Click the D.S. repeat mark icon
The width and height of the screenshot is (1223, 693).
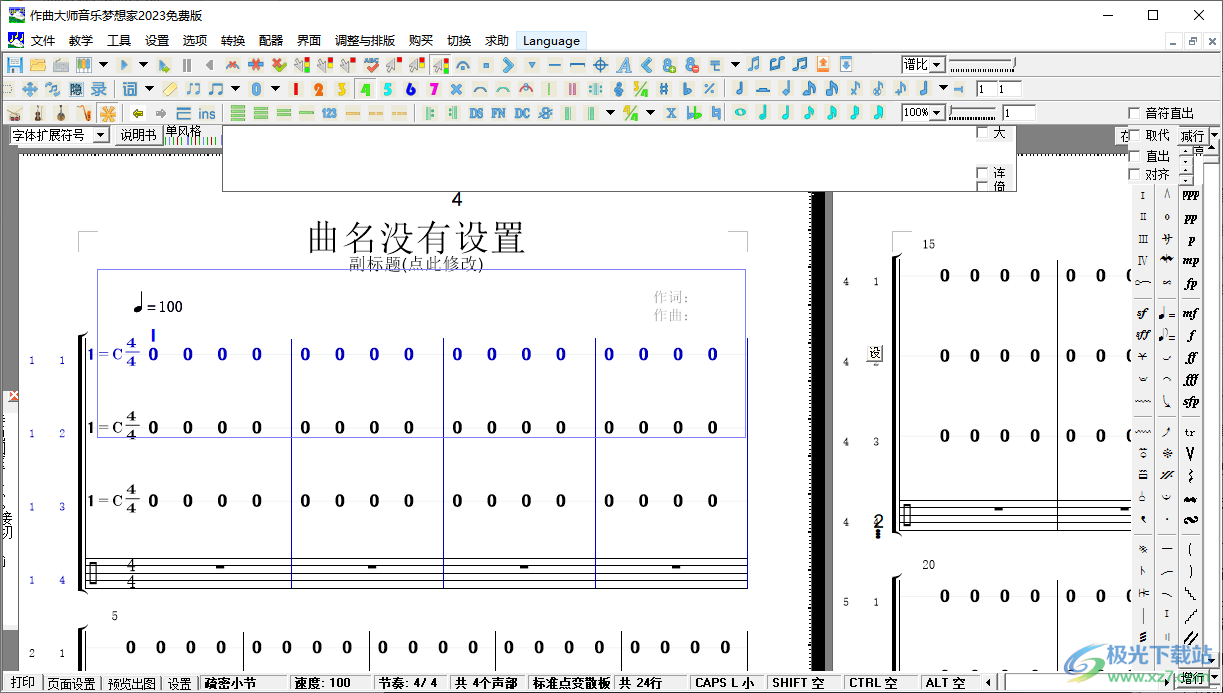click(x=476, y=112)
